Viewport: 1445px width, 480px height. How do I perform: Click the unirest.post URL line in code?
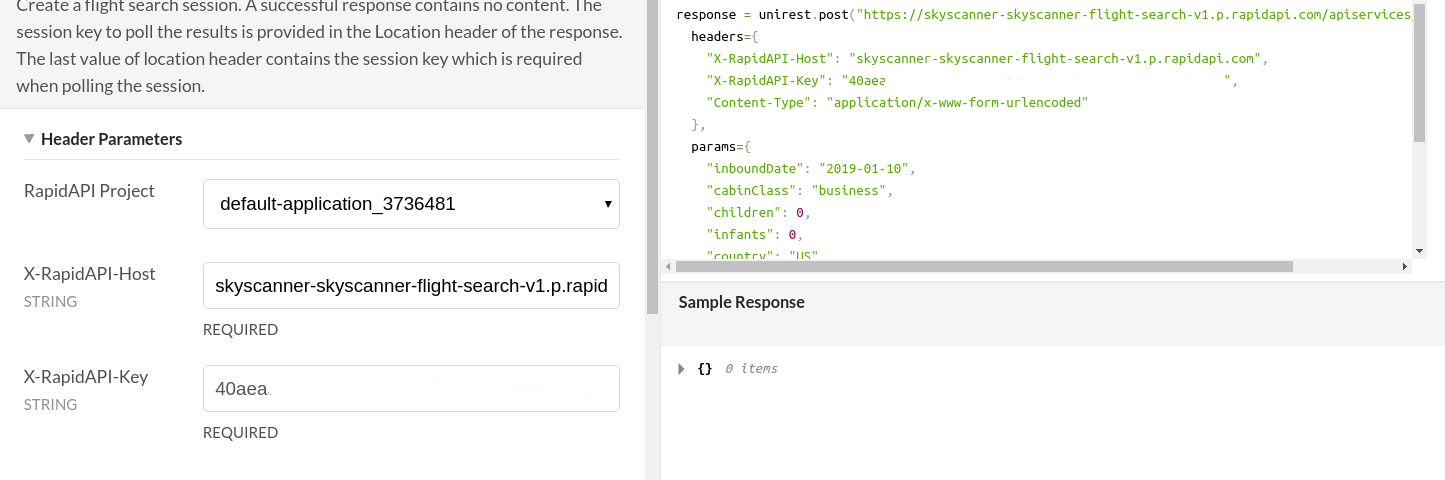point(1045,15)
